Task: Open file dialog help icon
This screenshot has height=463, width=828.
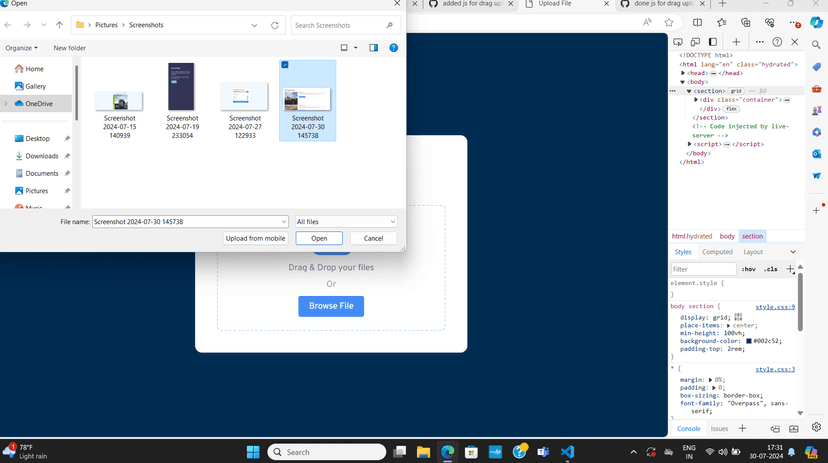Action: 394,48
